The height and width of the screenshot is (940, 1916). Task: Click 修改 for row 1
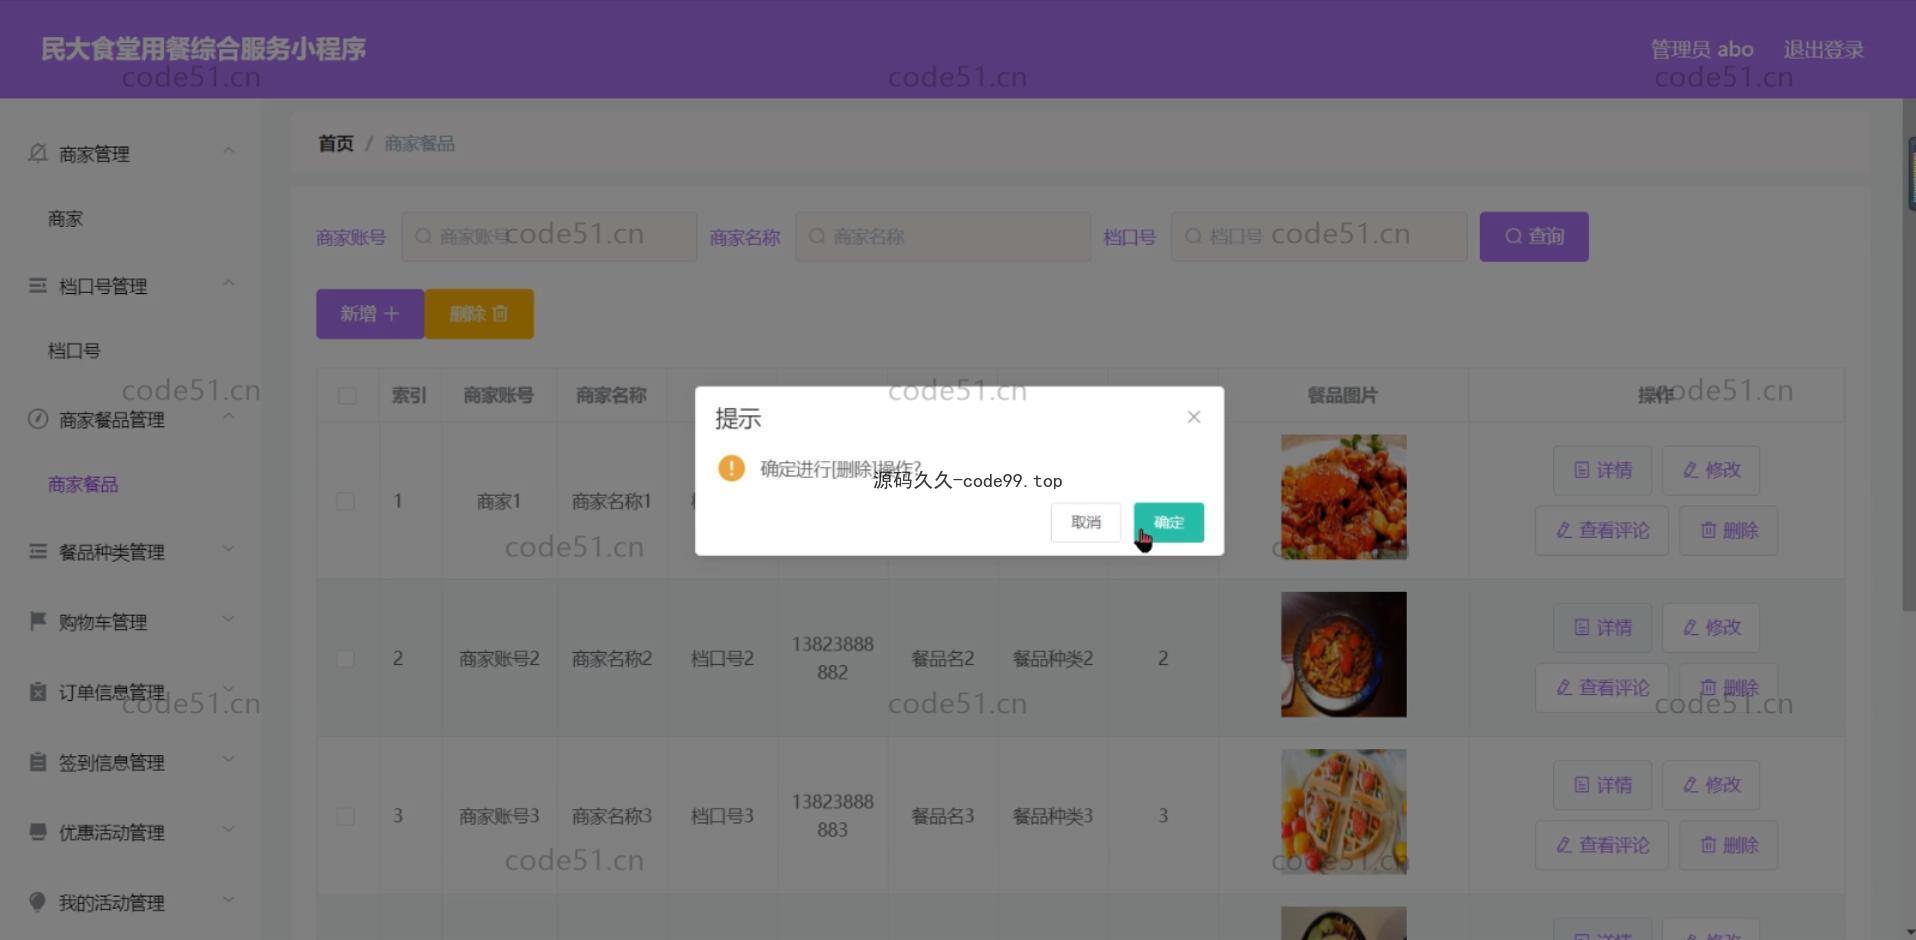coord(1711,470)
